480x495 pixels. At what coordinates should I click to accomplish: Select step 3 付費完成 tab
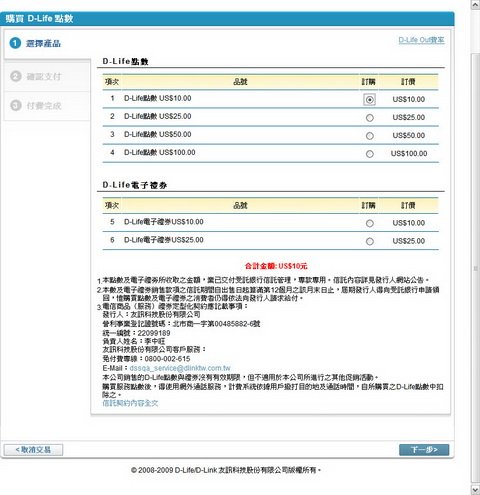(47, 106)
